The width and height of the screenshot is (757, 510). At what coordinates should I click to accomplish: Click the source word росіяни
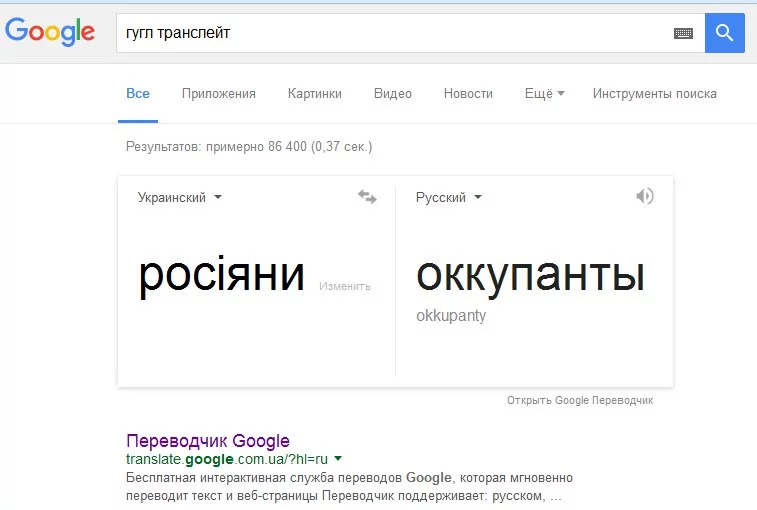click(x=221, y=275)
